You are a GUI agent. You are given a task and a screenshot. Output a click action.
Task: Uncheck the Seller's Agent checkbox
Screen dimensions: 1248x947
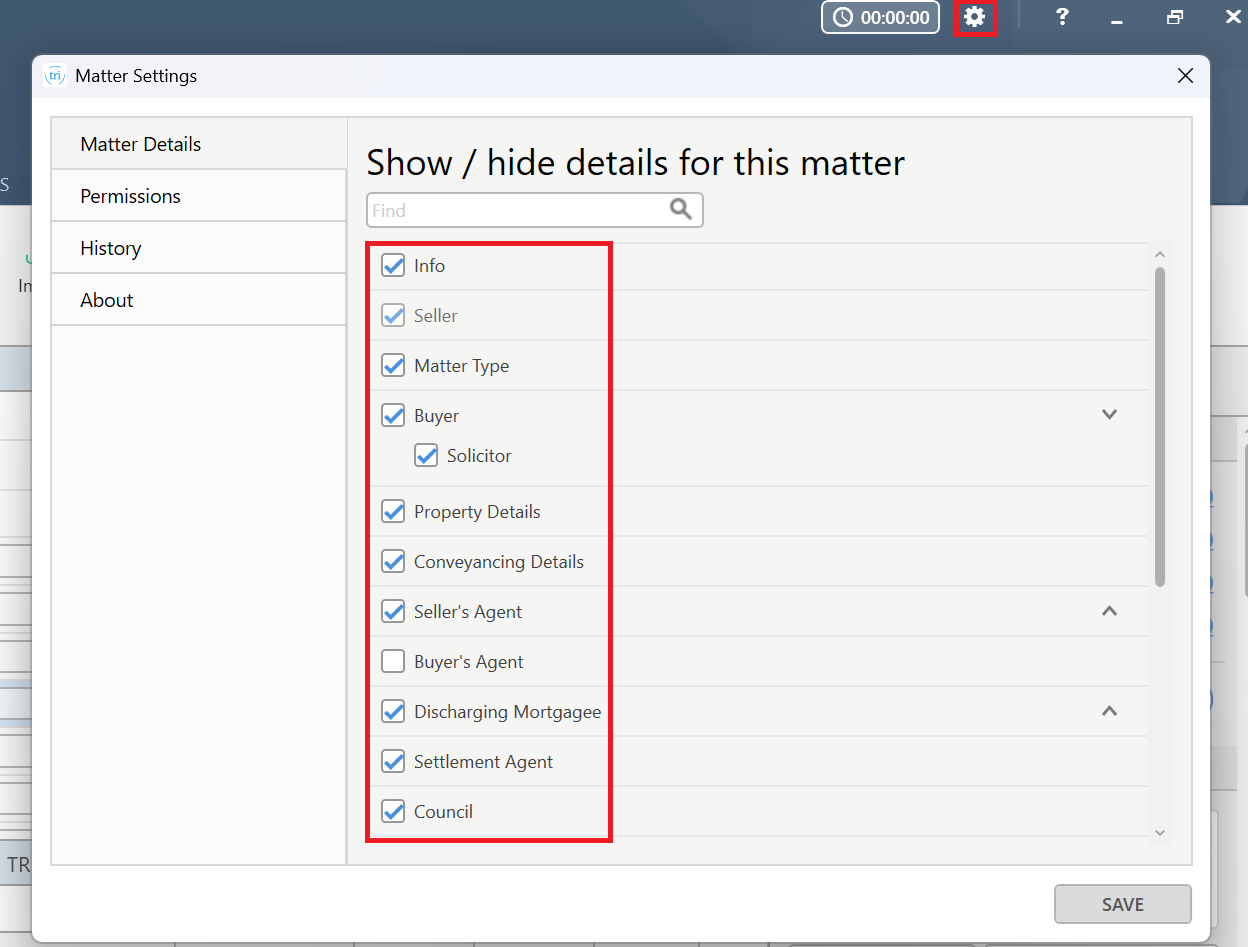[394, 612]
